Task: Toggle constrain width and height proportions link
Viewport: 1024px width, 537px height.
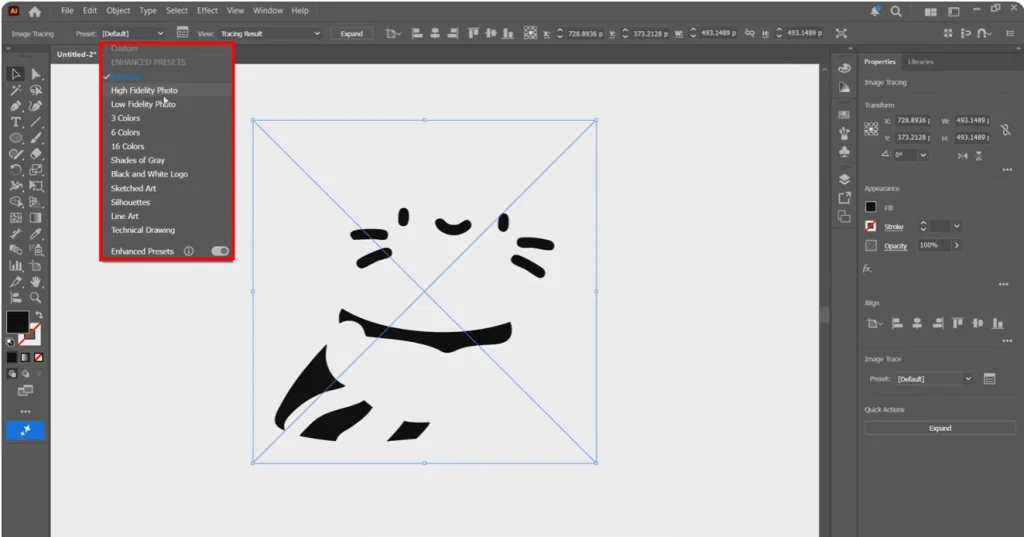Action: [x=1006, y=129]
